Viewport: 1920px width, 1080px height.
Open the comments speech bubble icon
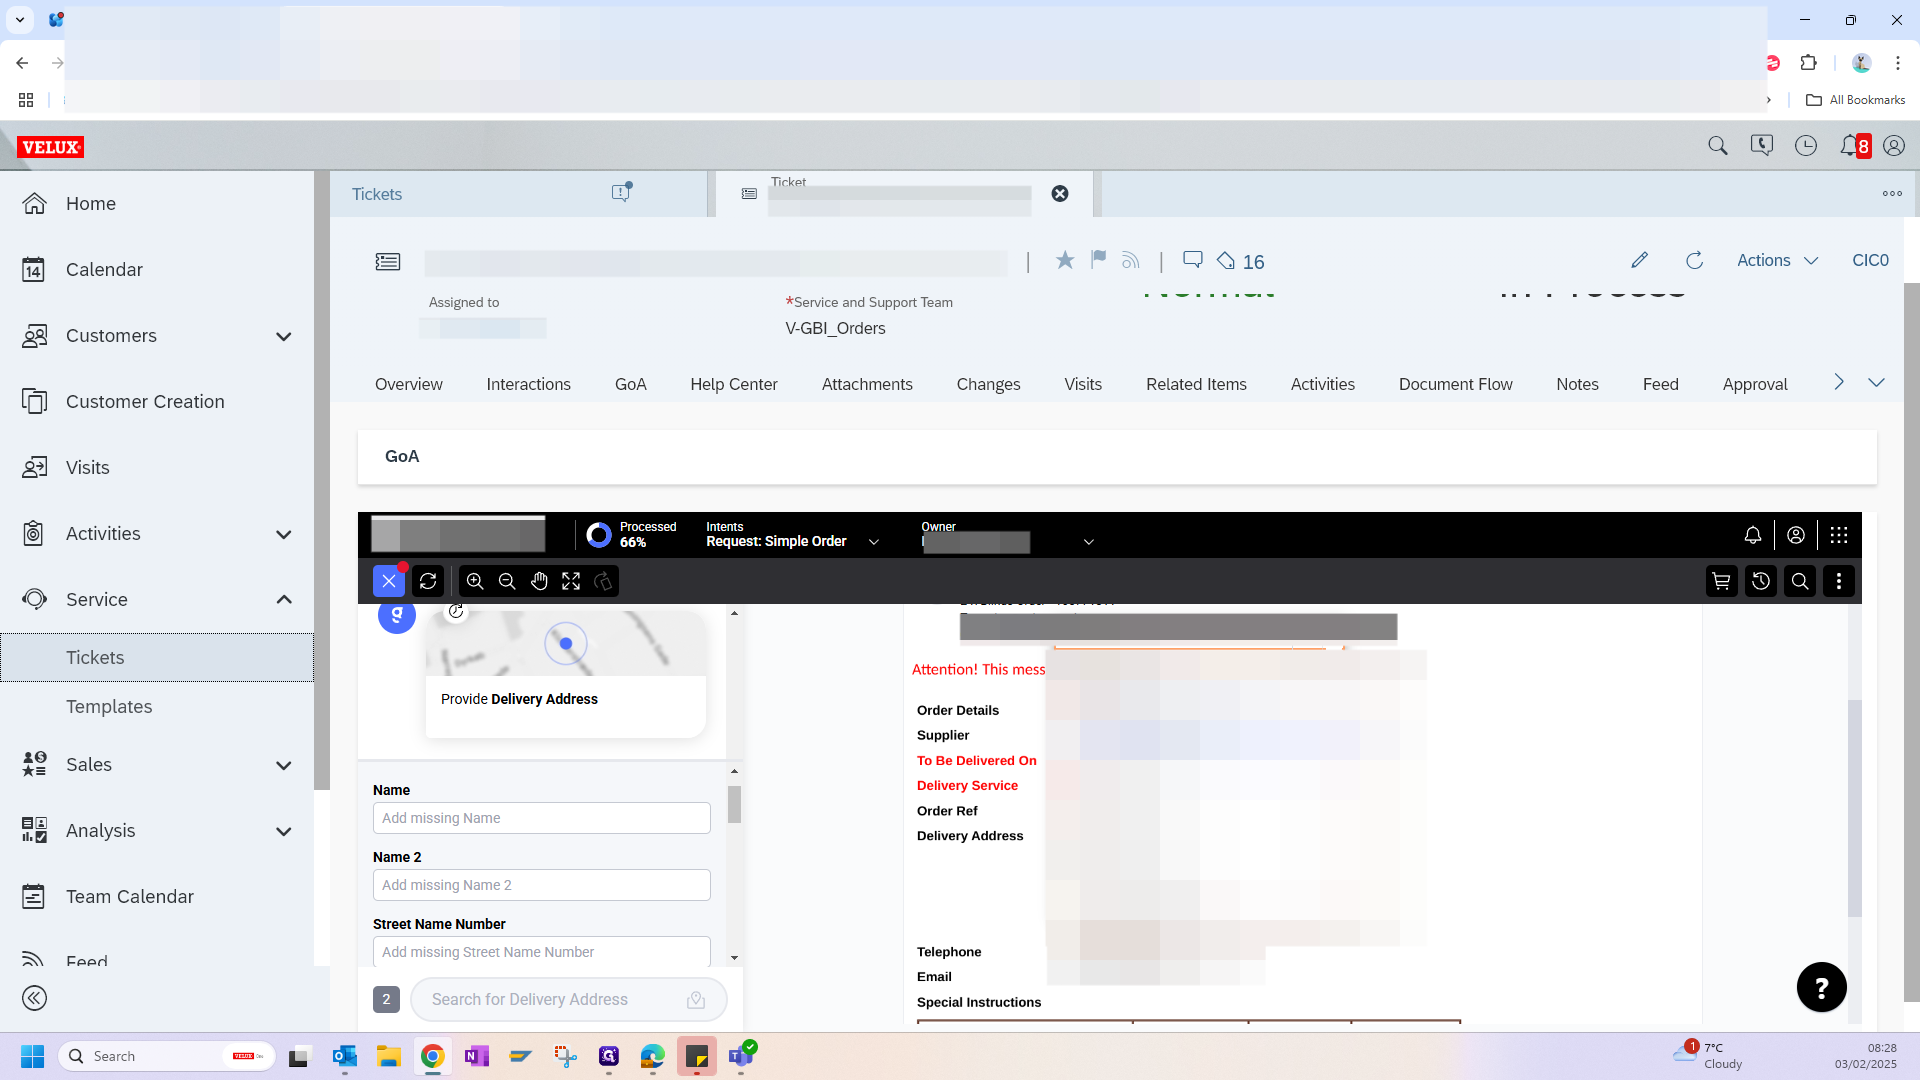1193,260
